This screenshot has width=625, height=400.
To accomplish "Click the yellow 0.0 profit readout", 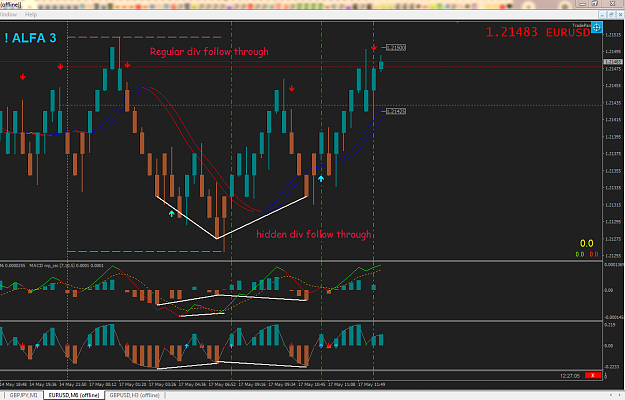I will click(586, 243).
